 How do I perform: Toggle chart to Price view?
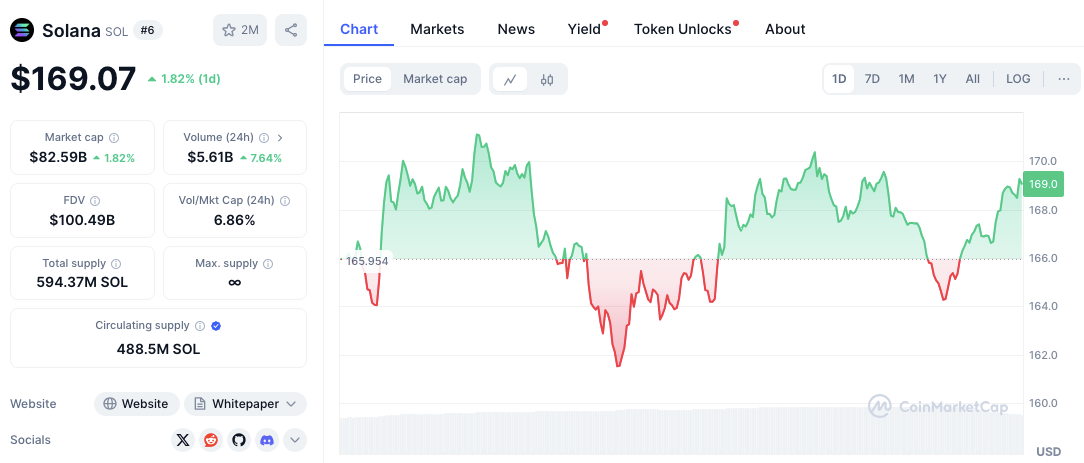click(367, 79)
